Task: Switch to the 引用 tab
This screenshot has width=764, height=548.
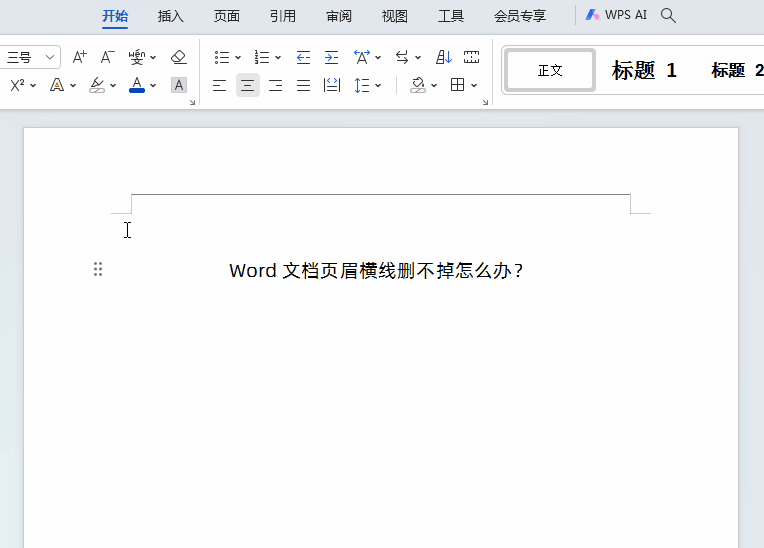Action: 283,17
